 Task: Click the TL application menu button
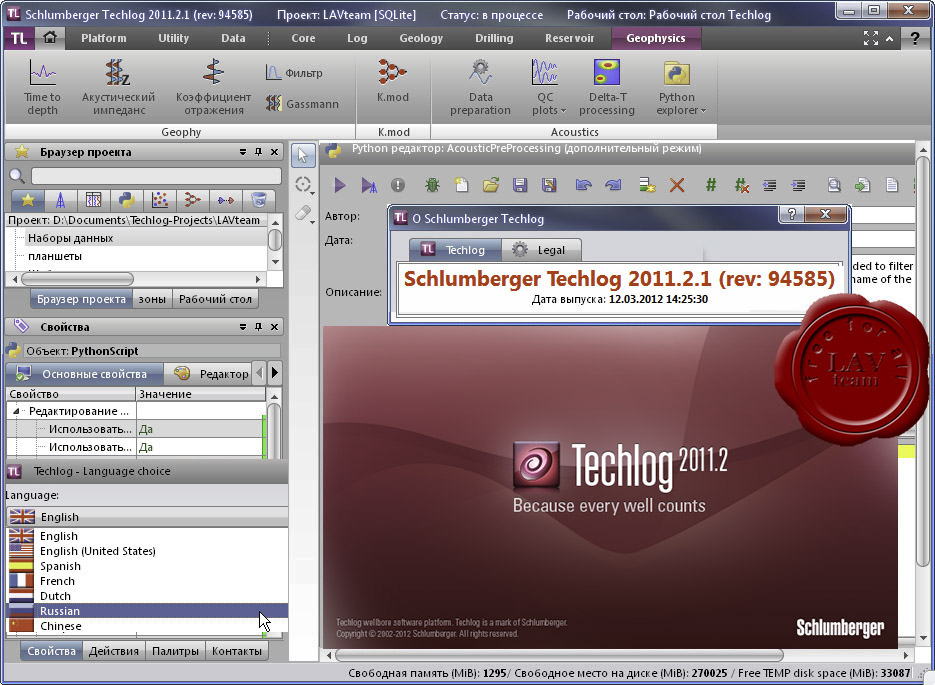coord(18,39)
